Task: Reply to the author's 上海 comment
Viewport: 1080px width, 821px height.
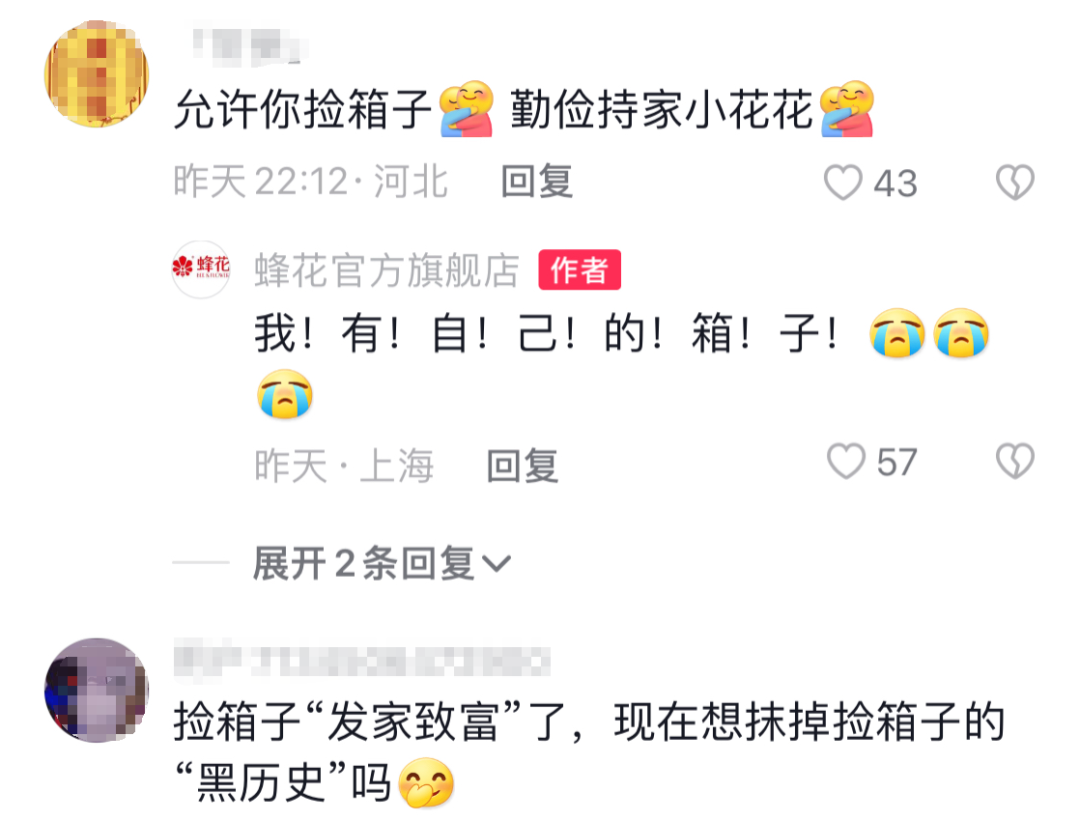Action: pos(523,466)
